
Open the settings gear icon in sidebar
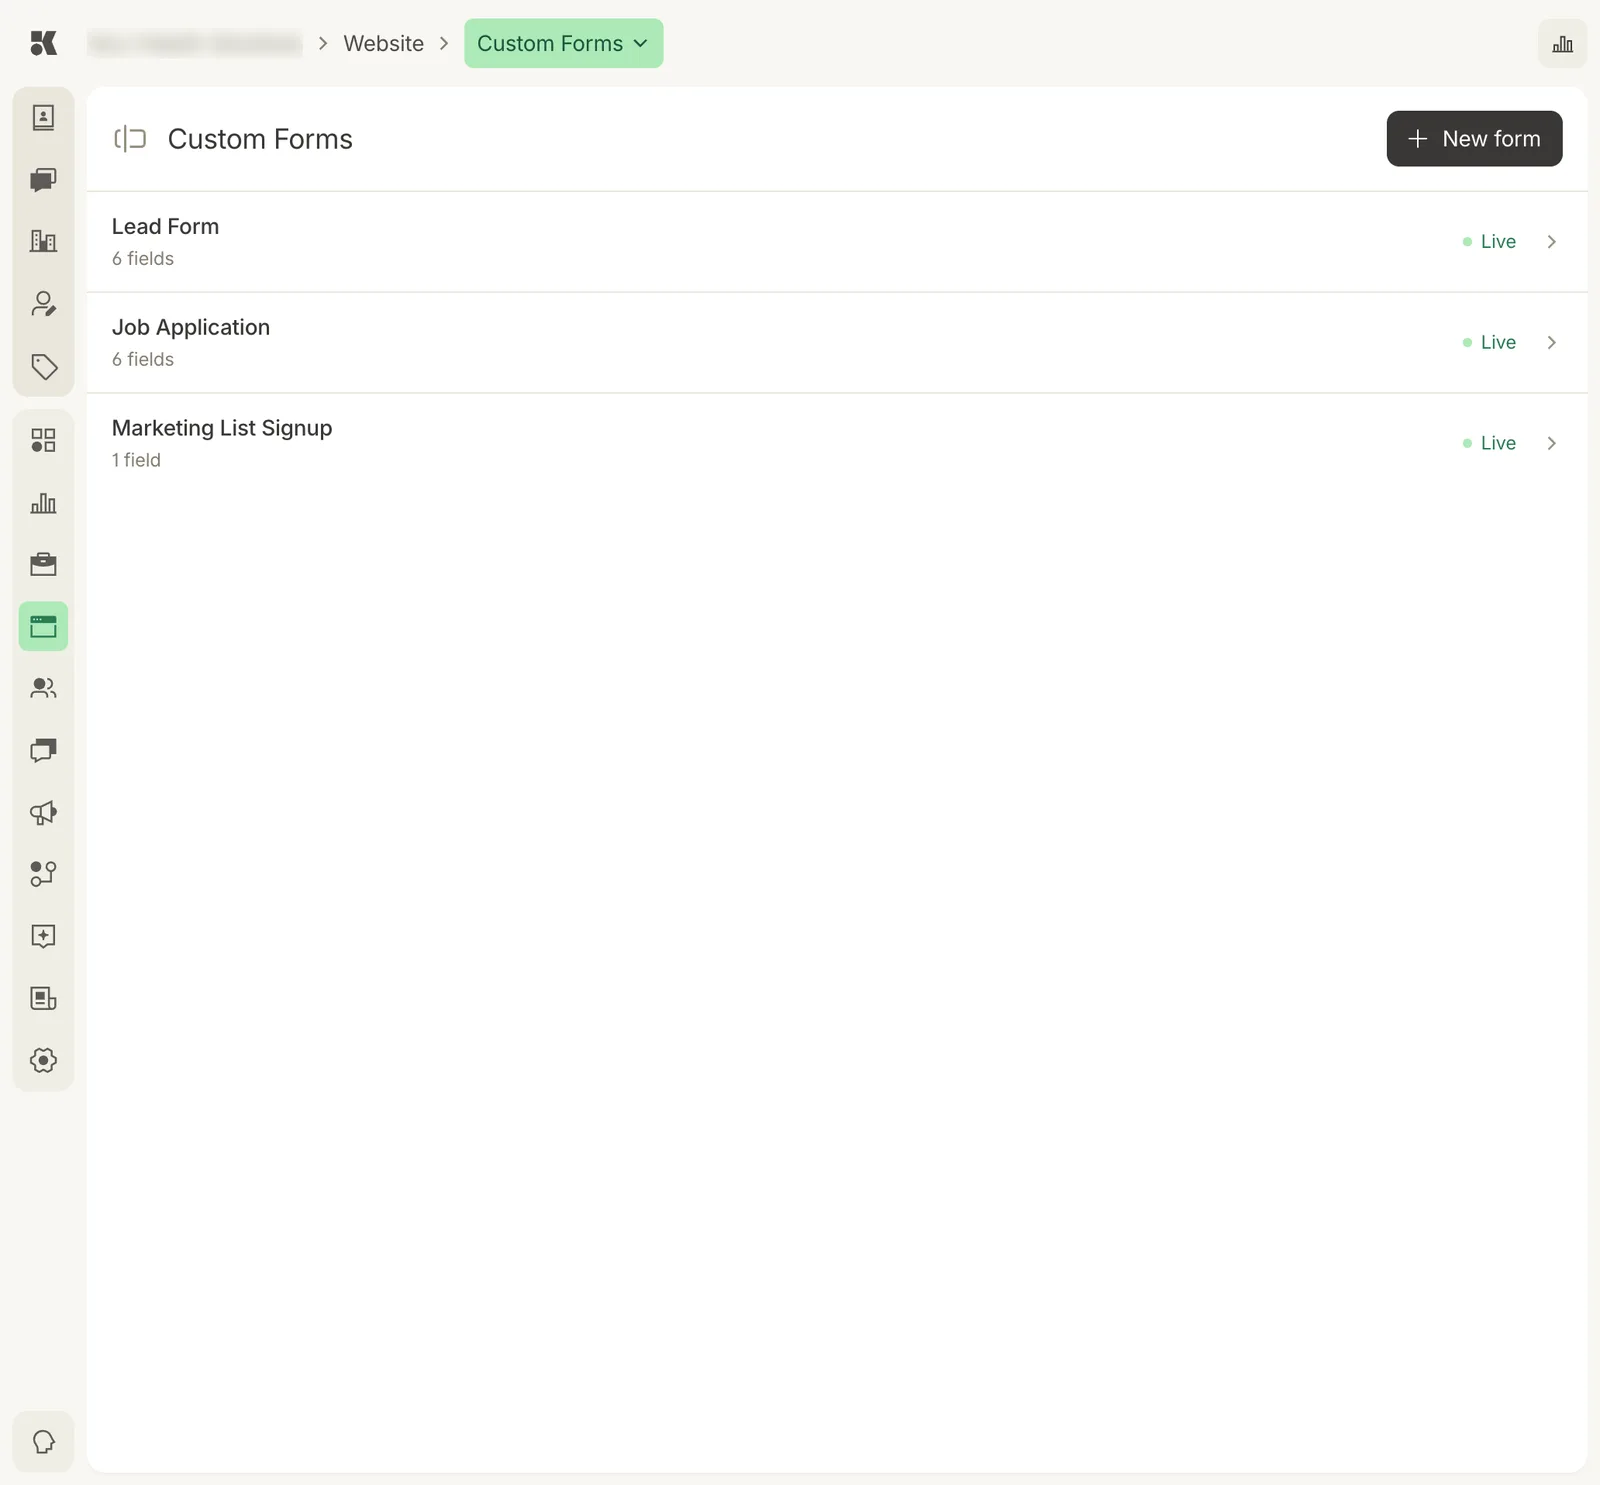pyautogui.click(x=43, y=1060)
